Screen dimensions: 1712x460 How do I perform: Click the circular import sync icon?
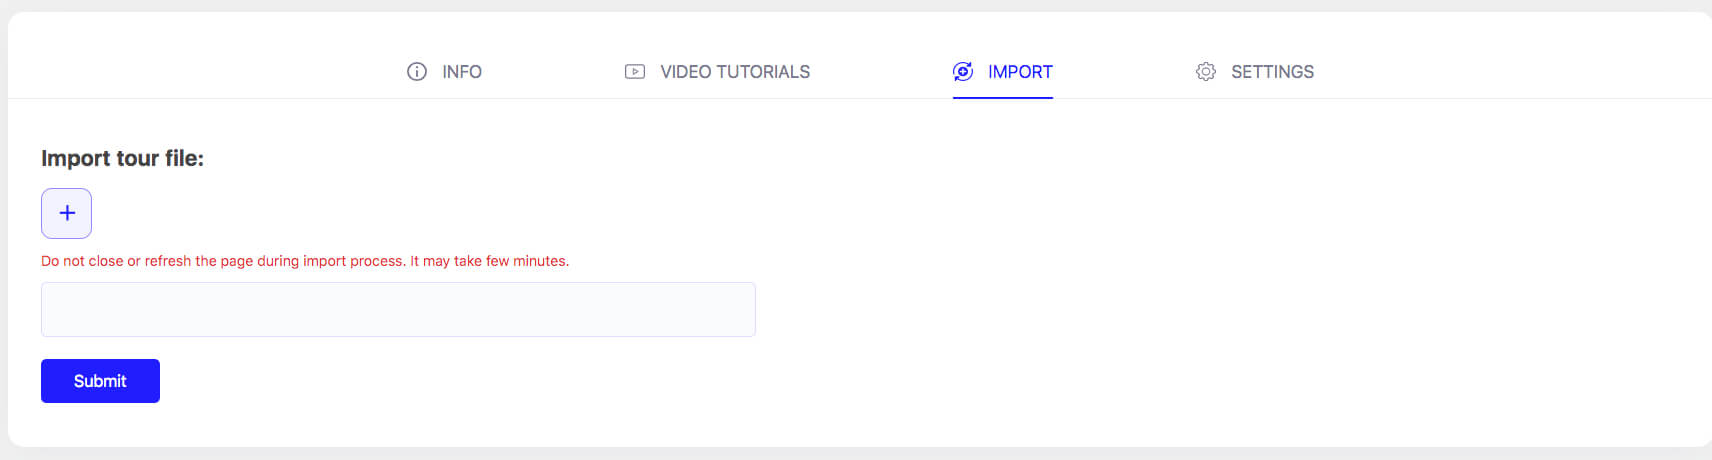pos(963,72)
